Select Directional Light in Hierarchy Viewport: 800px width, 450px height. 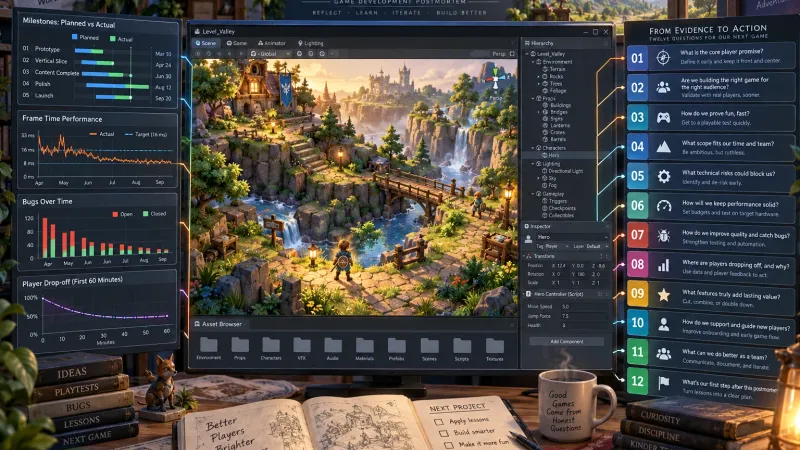point(565,171)
